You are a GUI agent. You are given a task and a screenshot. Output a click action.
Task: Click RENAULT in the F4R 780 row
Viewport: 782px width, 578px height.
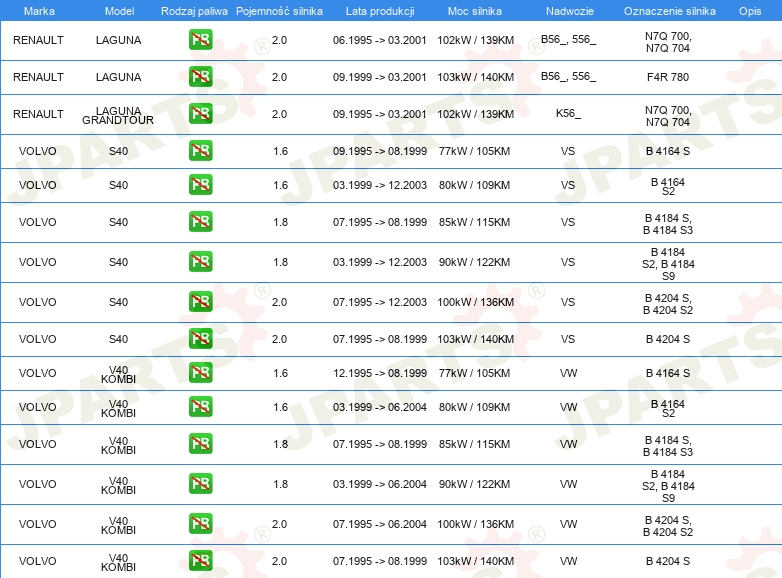pos(38,77)
